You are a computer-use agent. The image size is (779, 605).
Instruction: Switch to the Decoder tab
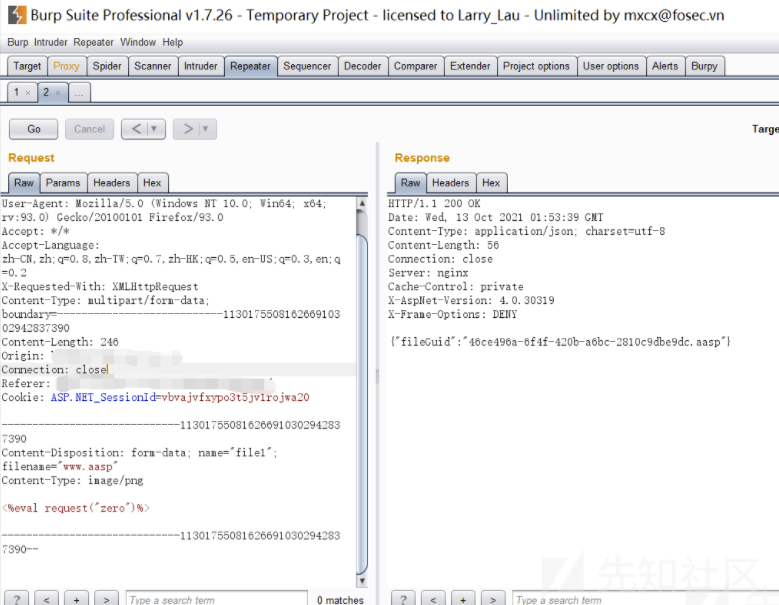point(363,66)
